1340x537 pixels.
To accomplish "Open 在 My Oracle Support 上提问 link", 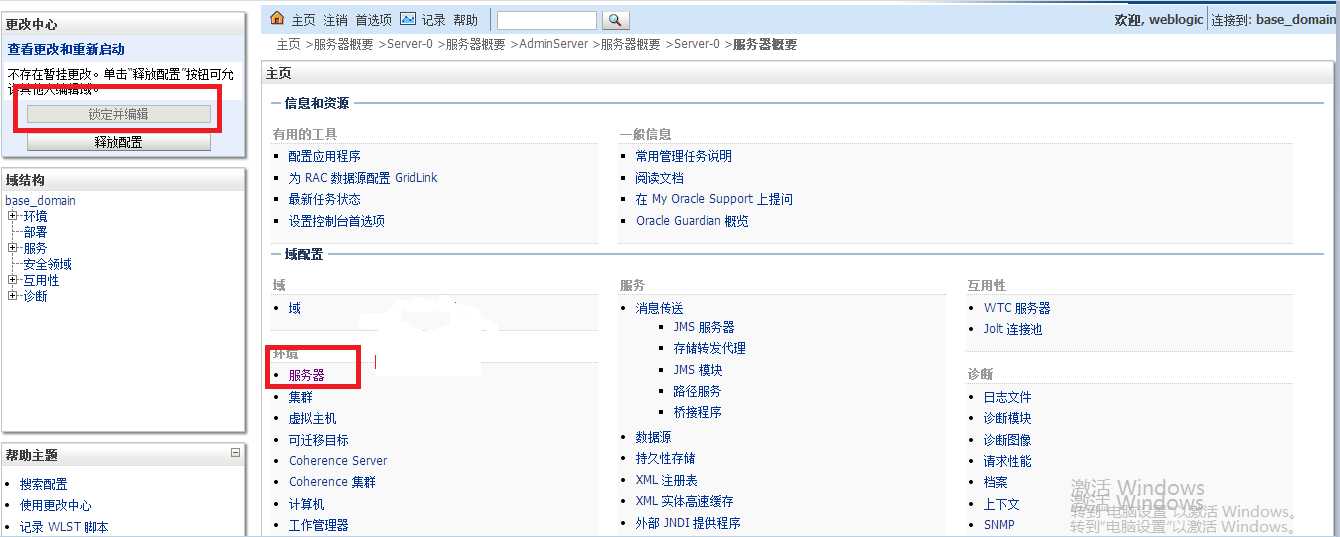I will 714,199.
